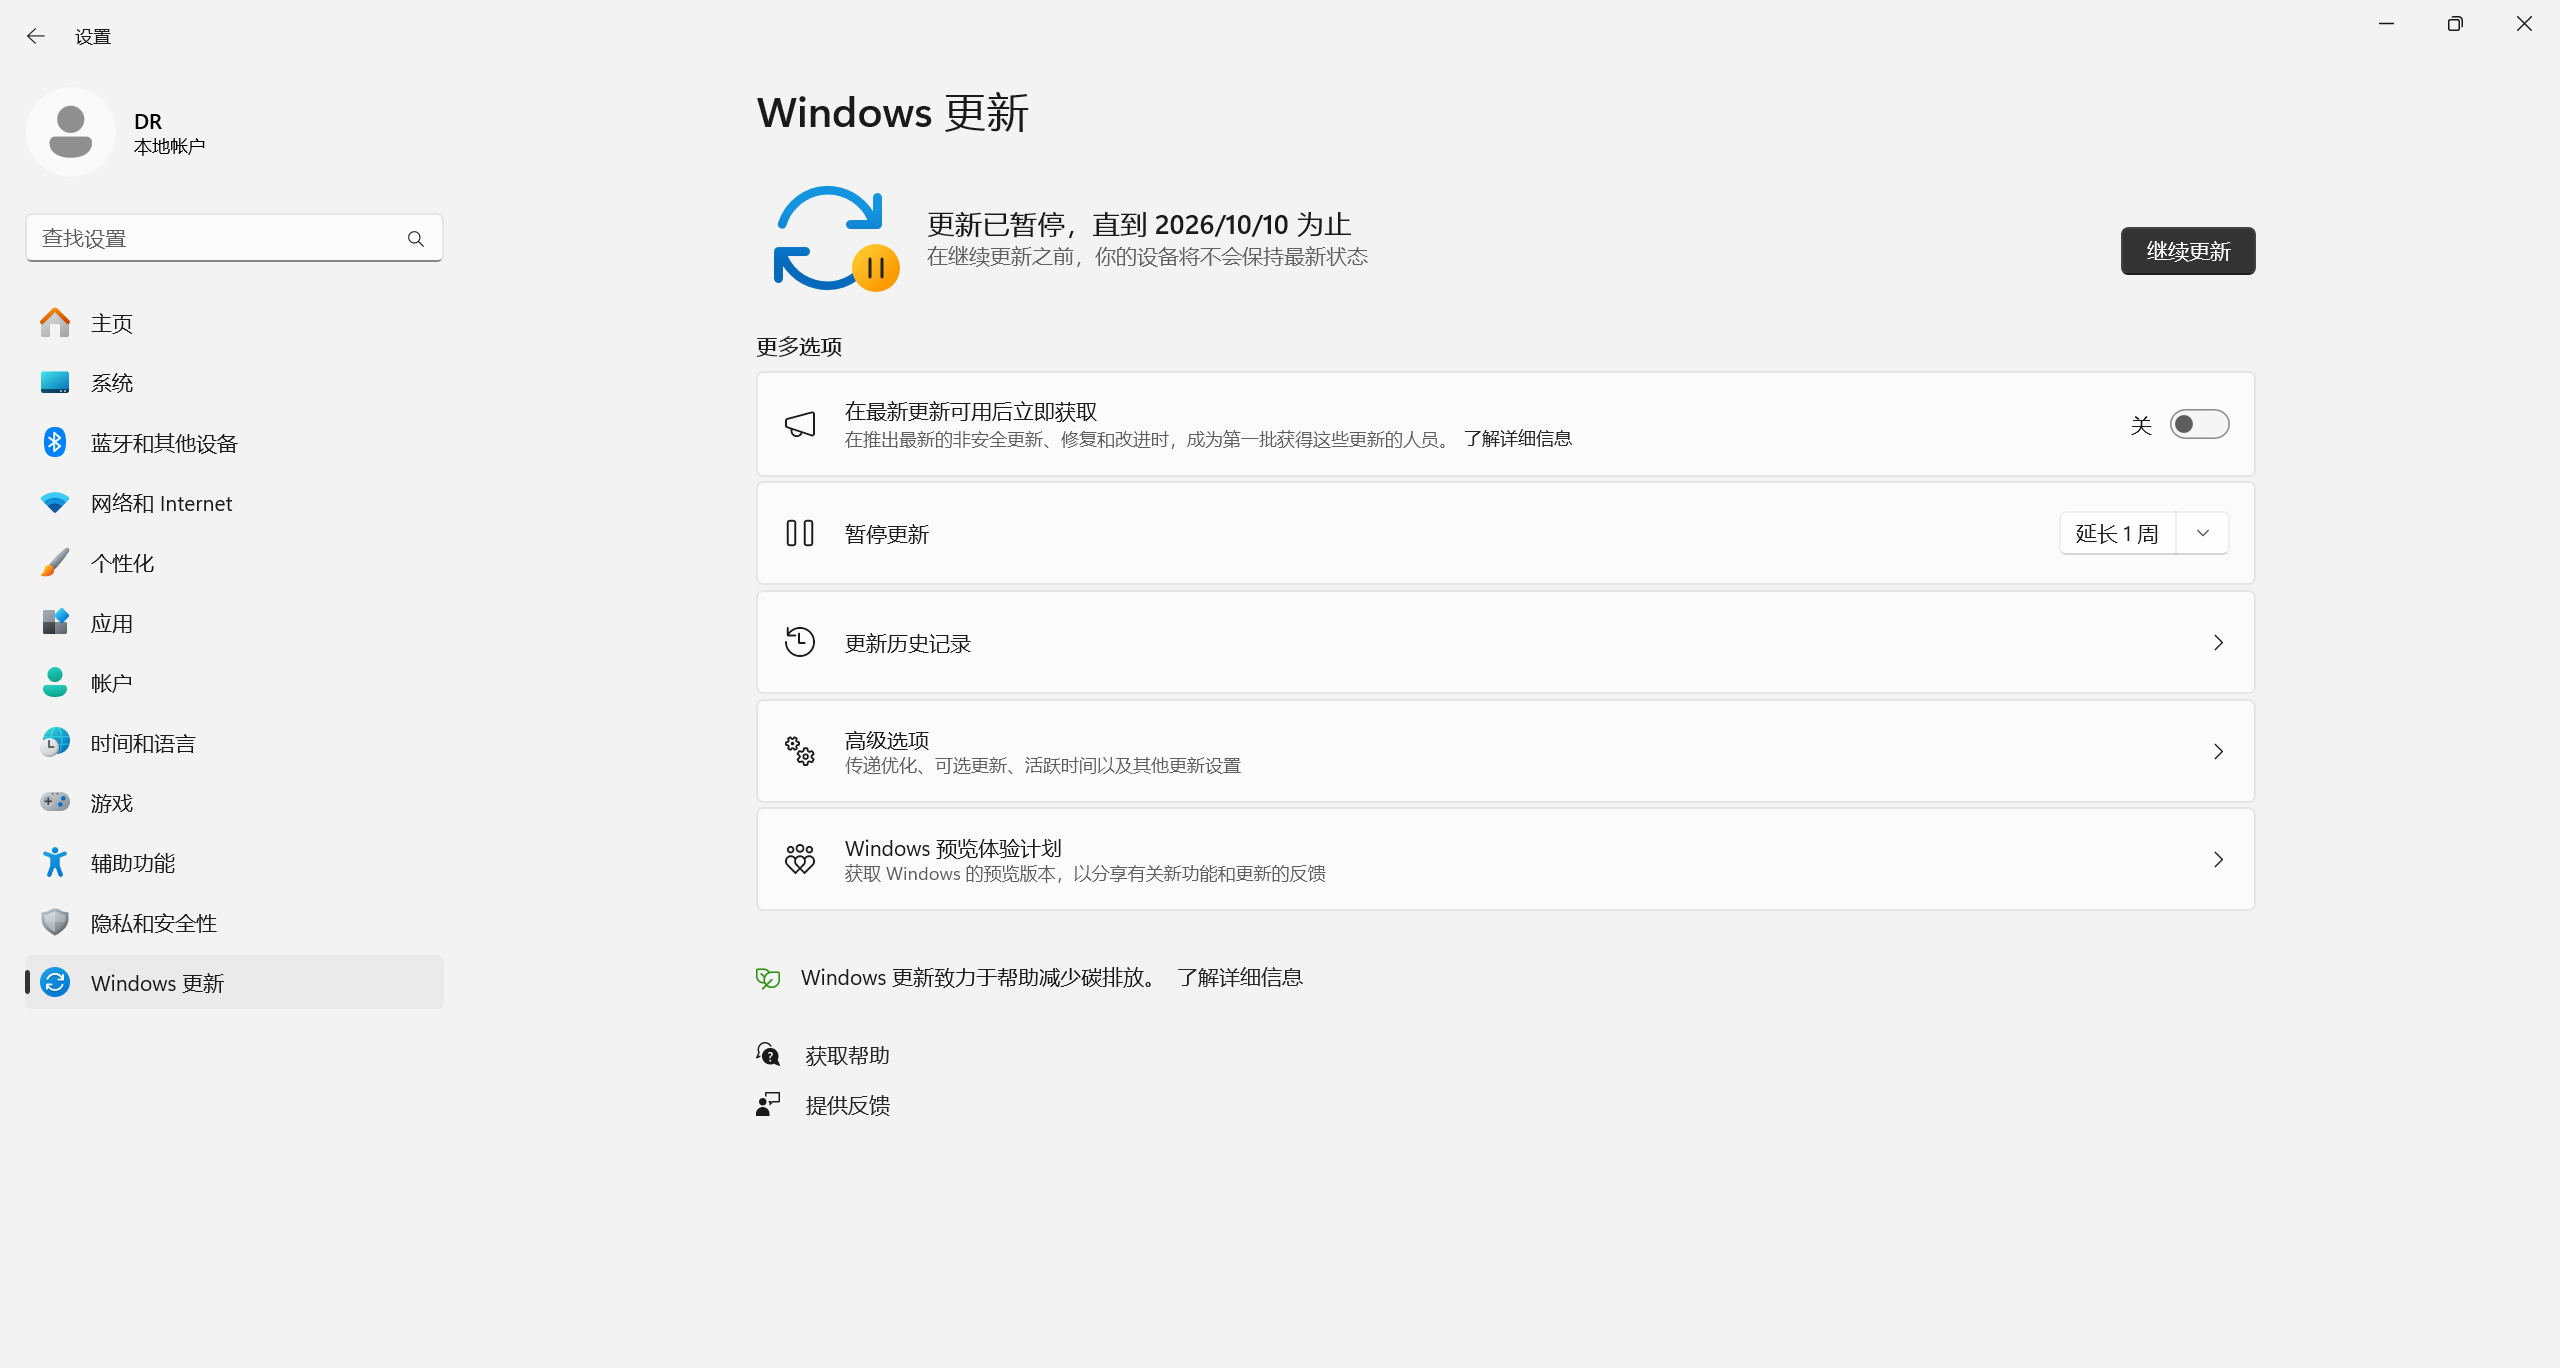2560x1368 pixels.
Task: Open the 应用 sidebar entry
Action: tap(234, 623)
